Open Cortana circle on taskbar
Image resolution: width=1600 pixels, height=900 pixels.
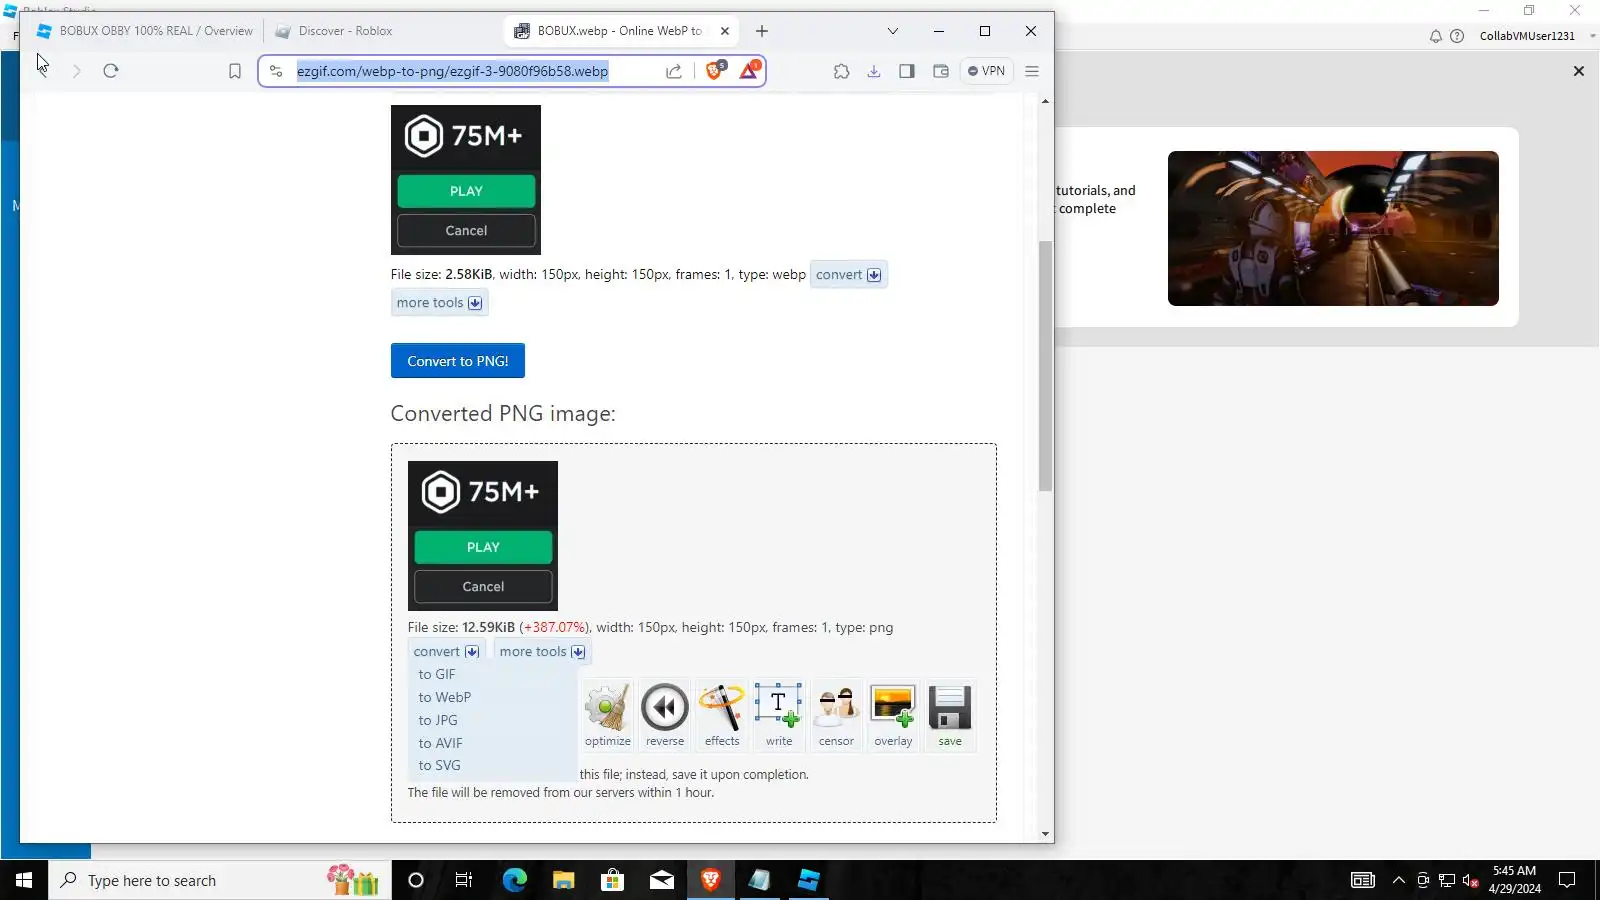click(x=416, y=880)
